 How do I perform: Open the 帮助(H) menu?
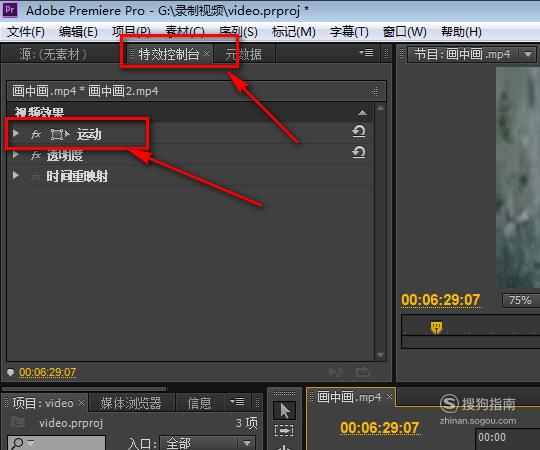click(461, 32)
